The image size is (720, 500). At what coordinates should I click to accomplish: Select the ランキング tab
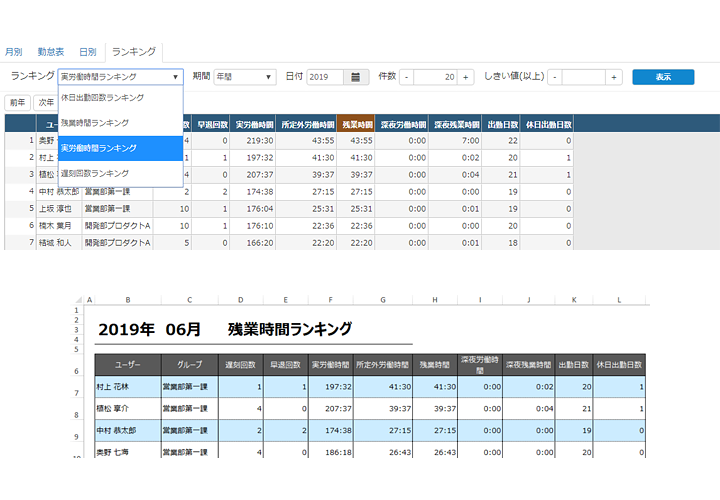(x=134, y=52)
